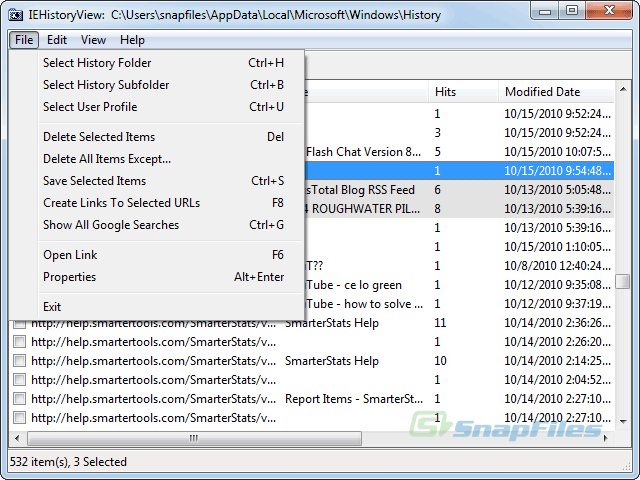
Task: Tick the checkbox for the last SmarterStats row
Action: pyautogui.click(x=19, y=418)
